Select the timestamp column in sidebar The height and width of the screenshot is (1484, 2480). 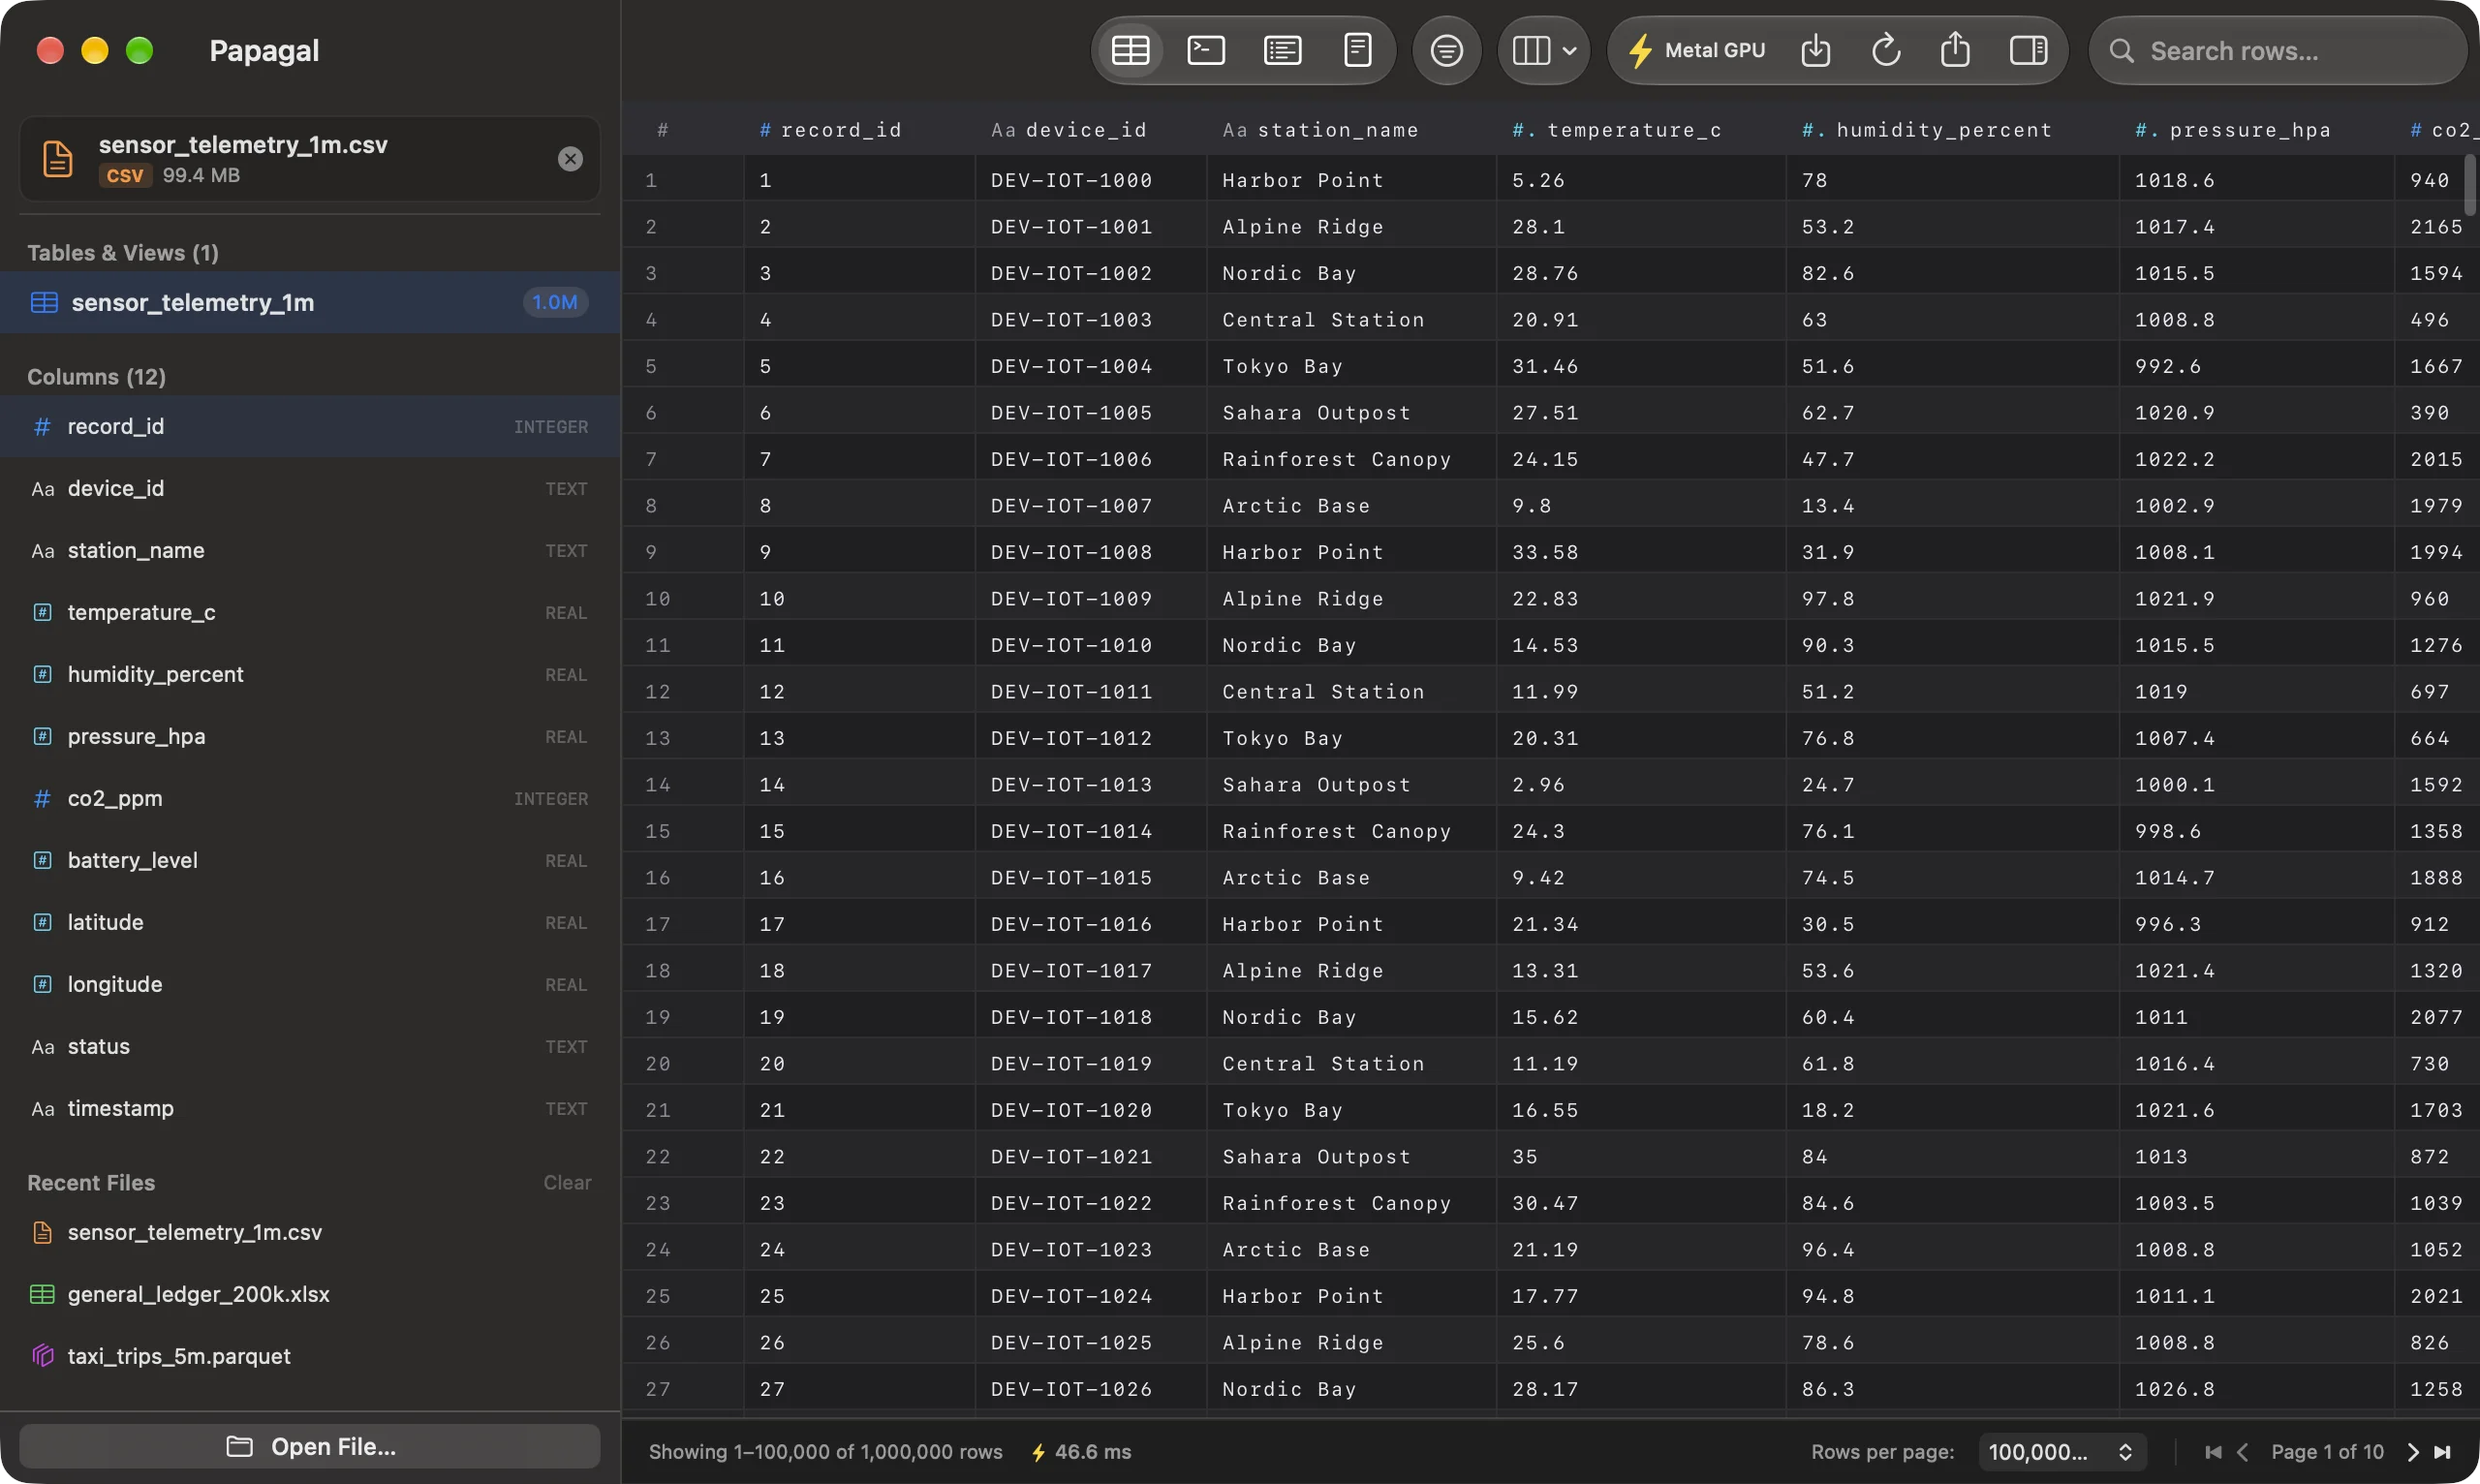310,1108
